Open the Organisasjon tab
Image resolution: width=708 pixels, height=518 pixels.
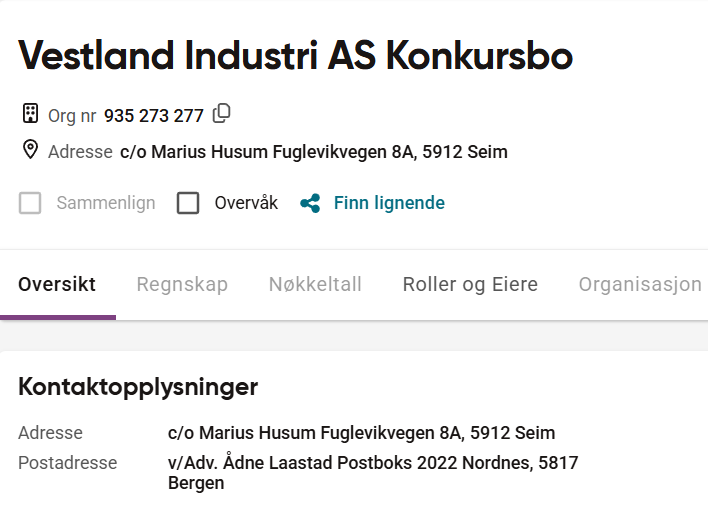[x=640, y=285]
